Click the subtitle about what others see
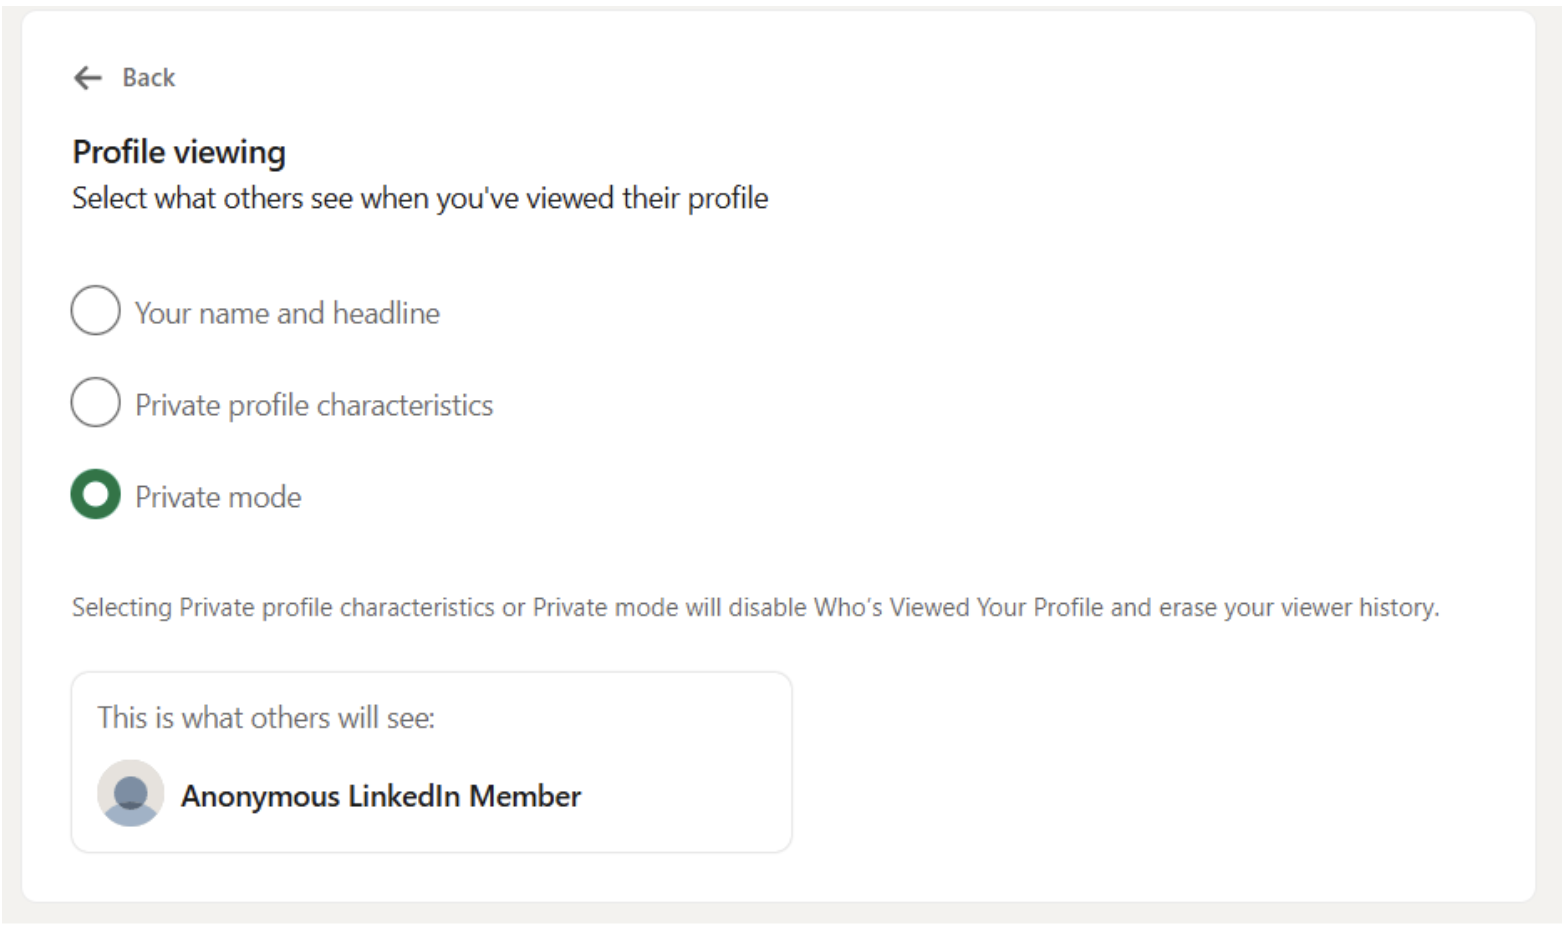The height and width of the screenshot is (932, 1564). [x=419, y=198]
